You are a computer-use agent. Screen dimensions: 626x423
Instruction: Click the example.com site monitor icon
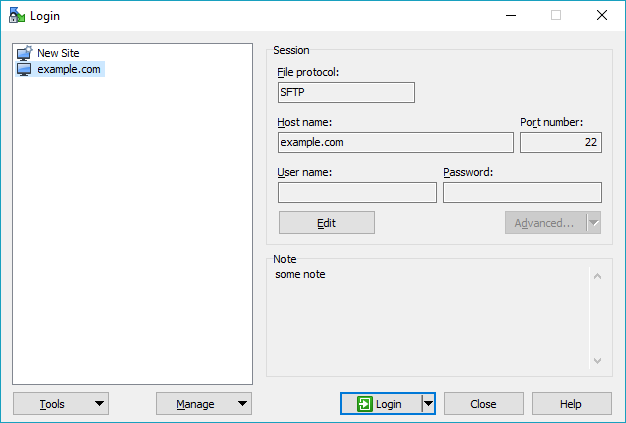pos(25,70)
